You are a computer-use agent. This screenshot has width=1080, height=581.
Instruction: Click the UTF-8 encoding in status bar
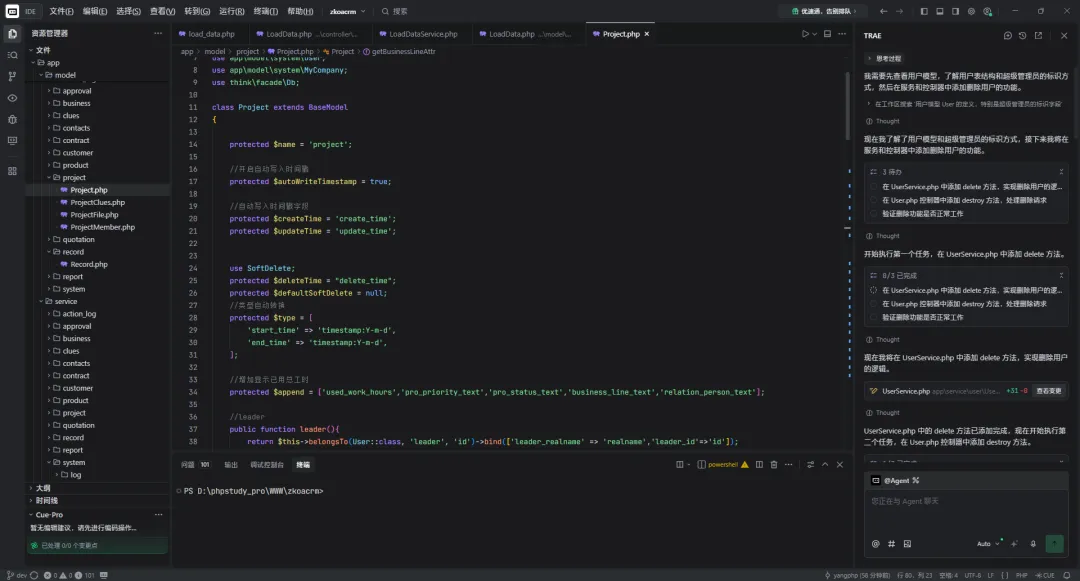tap(973, 575)
